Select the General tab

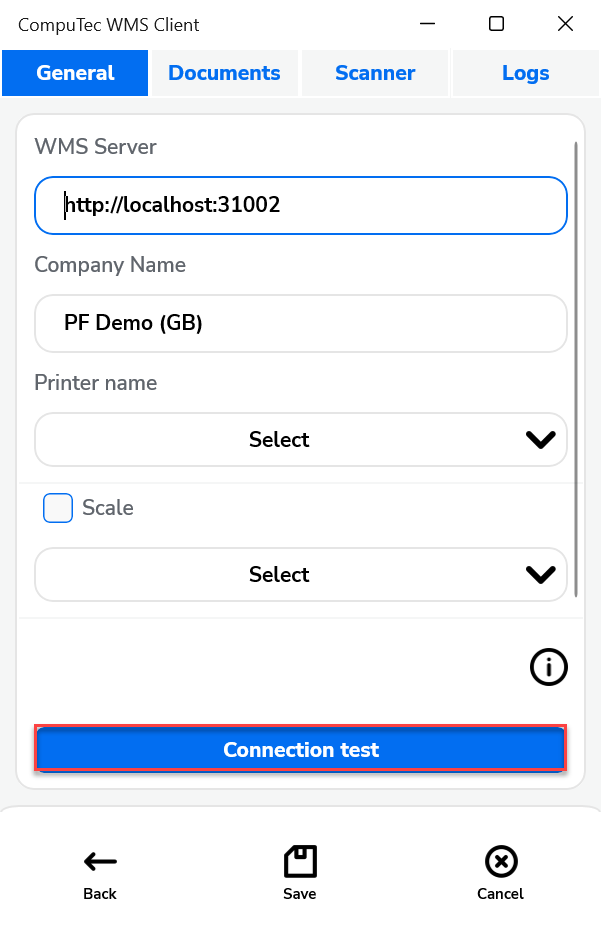[x=74, y=72]
